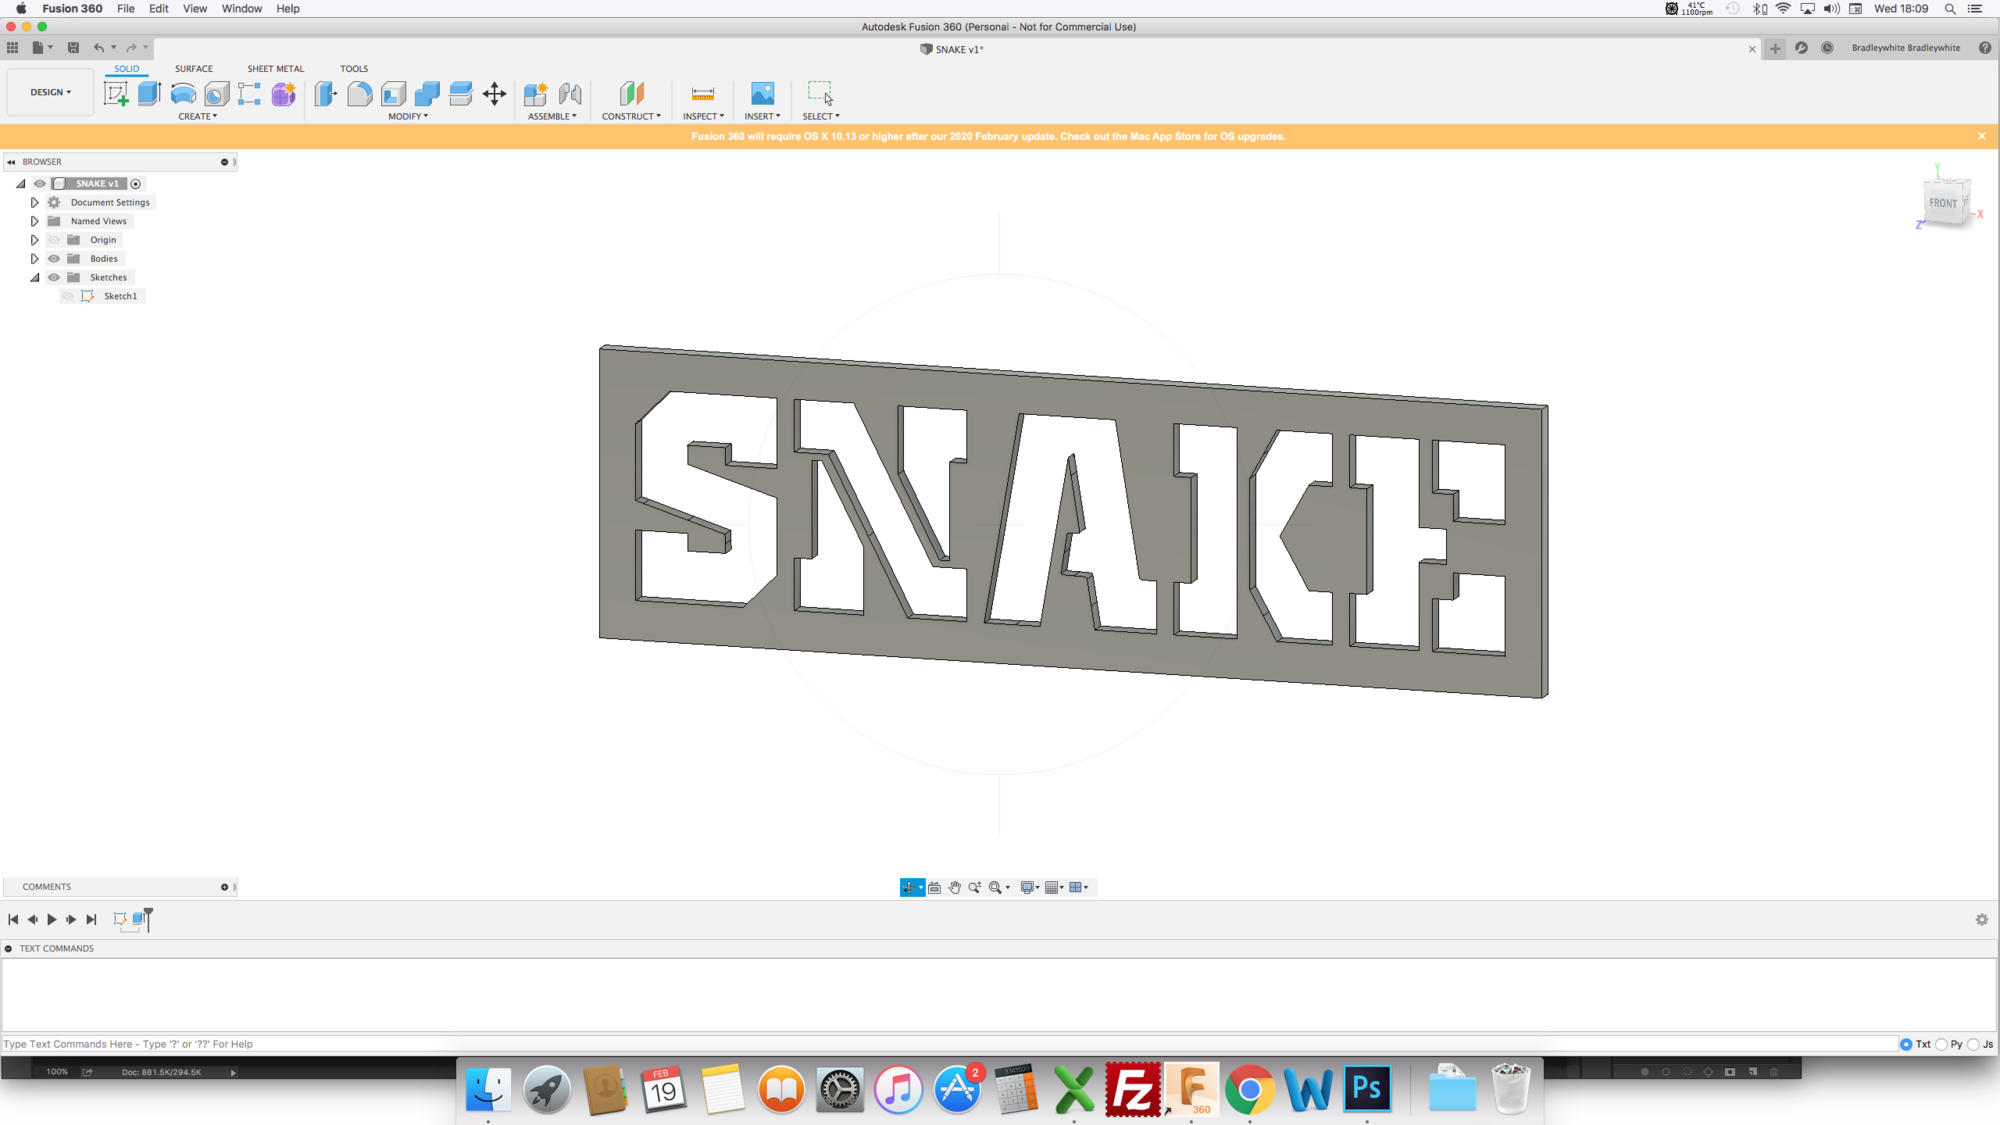
Task: Add a new design tab
Action: point(1775,48)
